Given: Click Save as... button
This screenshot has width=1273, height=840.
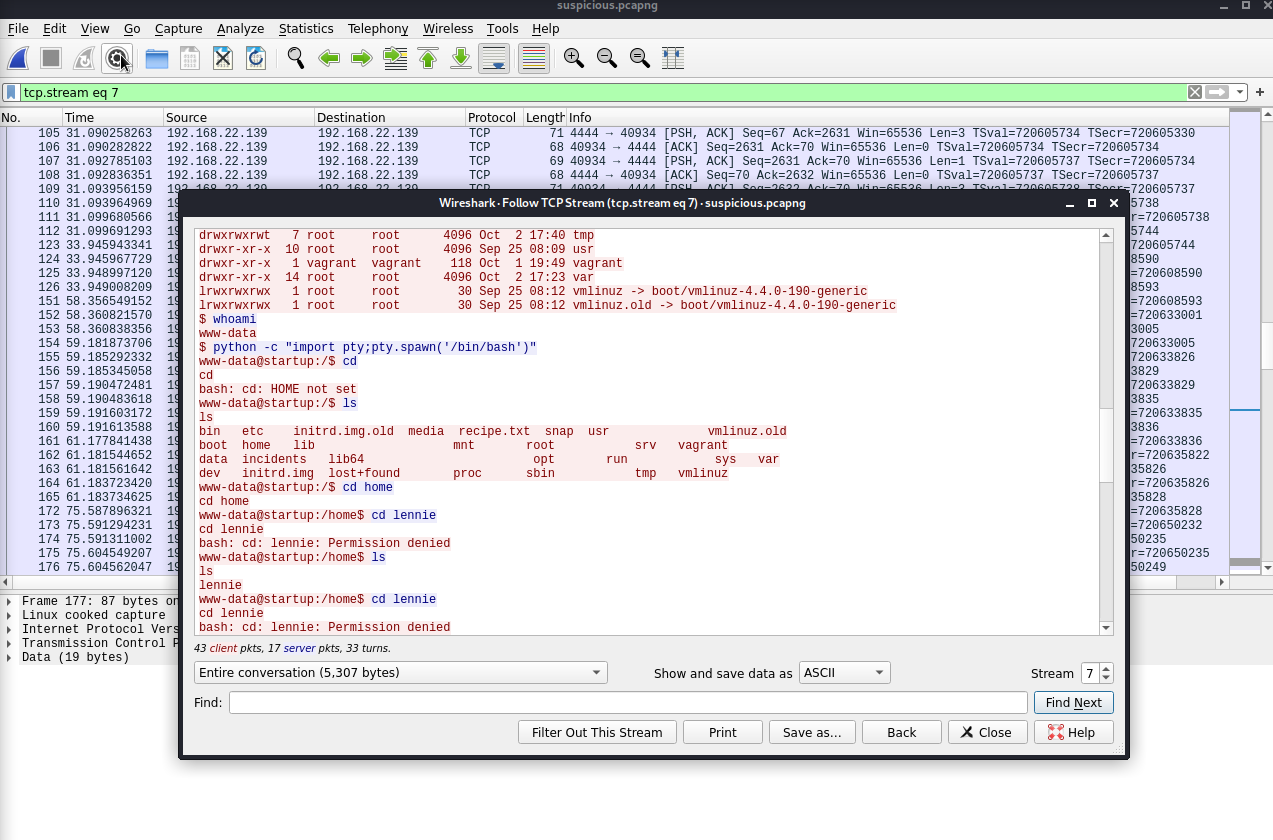Looking at the screenshot, I should (812, 732).
